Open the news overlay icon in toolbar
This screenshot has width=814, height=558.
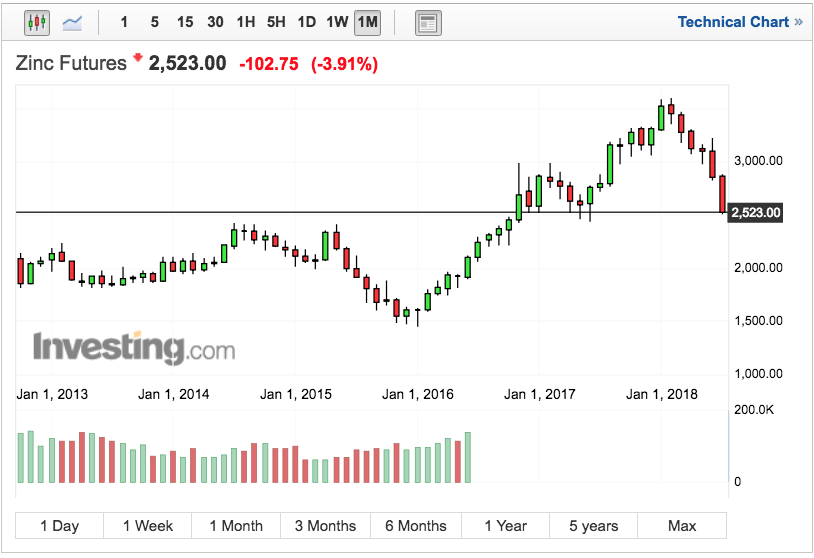(x=428, y=23)
